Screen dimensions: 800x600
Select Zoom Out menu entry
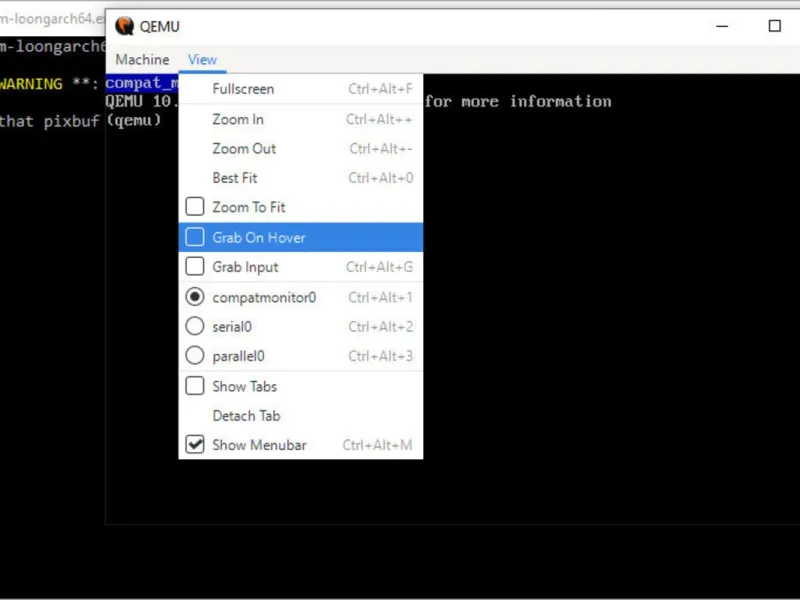[301, 148]
